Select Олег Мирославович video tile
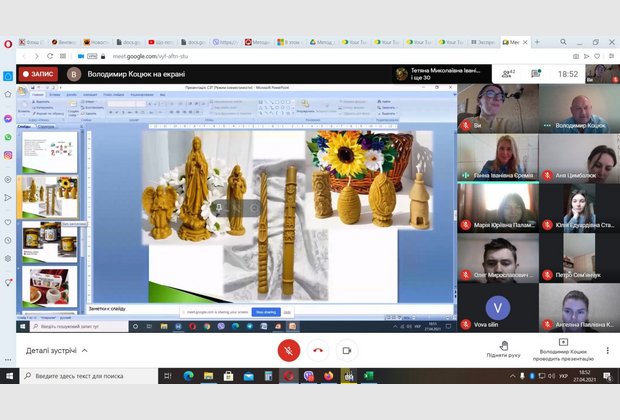620x420 pixels. pos(498,258)
